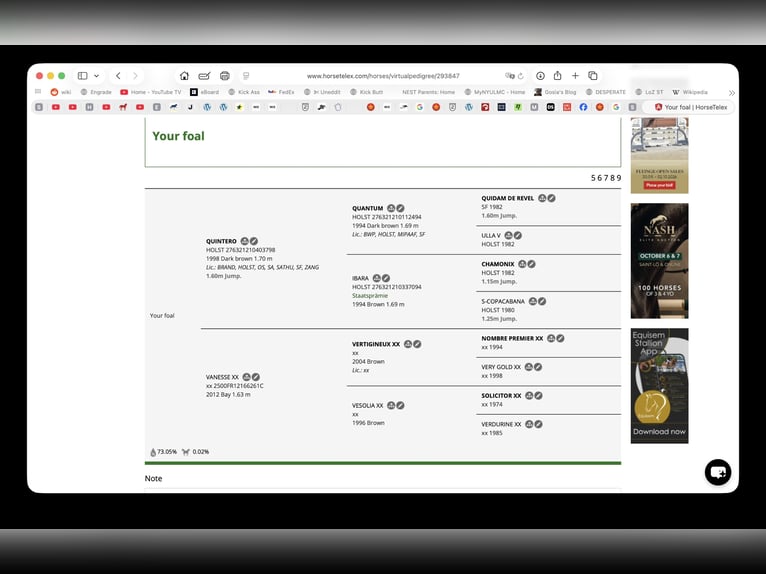Screen dimensions: 766x574
Task: Click the share icon in Safari toolbar
Action: 557,76
